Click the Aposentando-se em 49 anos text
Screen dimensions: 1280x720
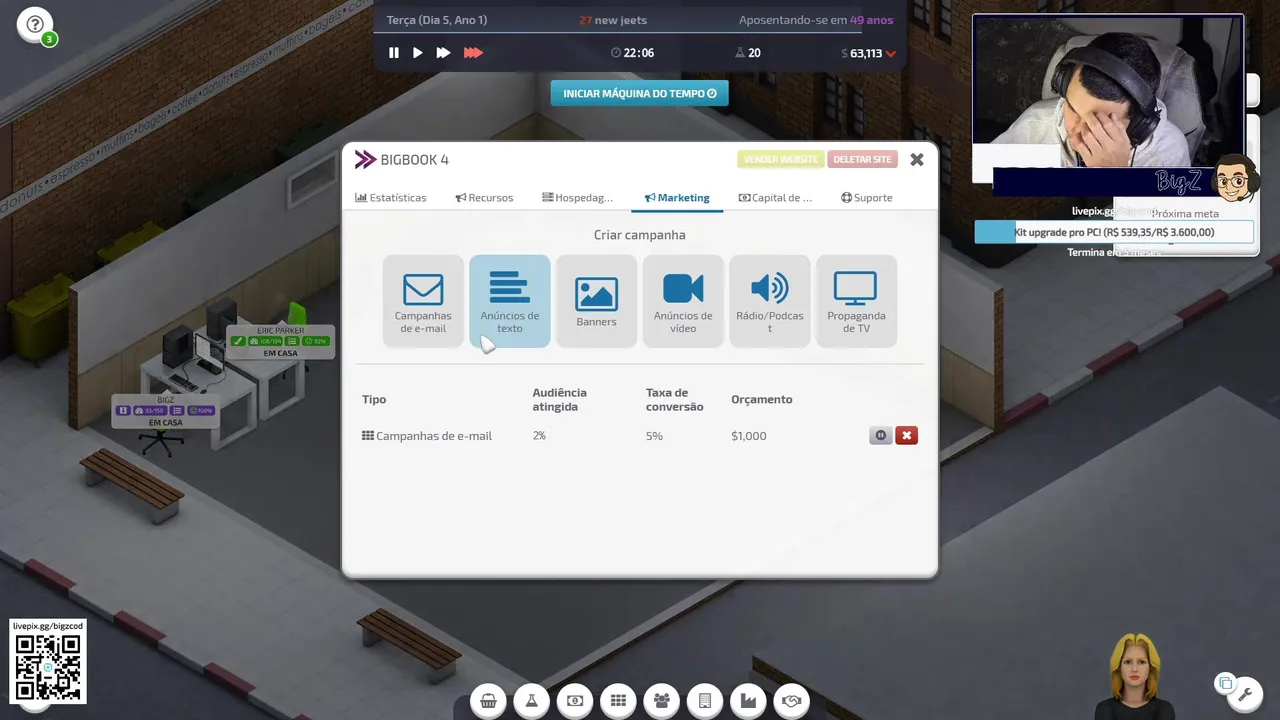[x=816, y=20]
